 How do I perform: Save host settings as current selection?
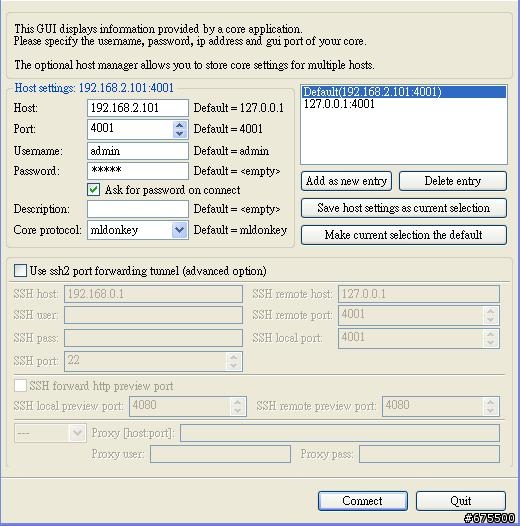[x=404, y=208]
